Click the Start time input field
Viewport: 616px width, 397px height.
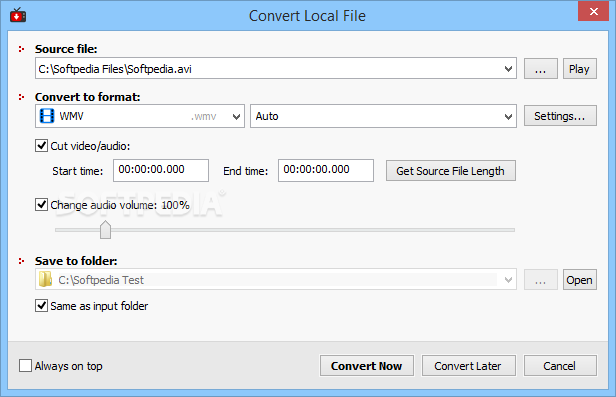[161, 170]
